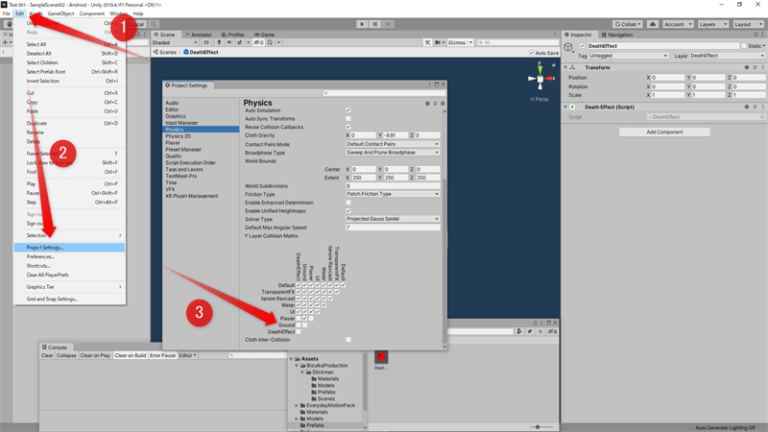
Task: Open the Physics settings help icon
Action: click(428, 103)
